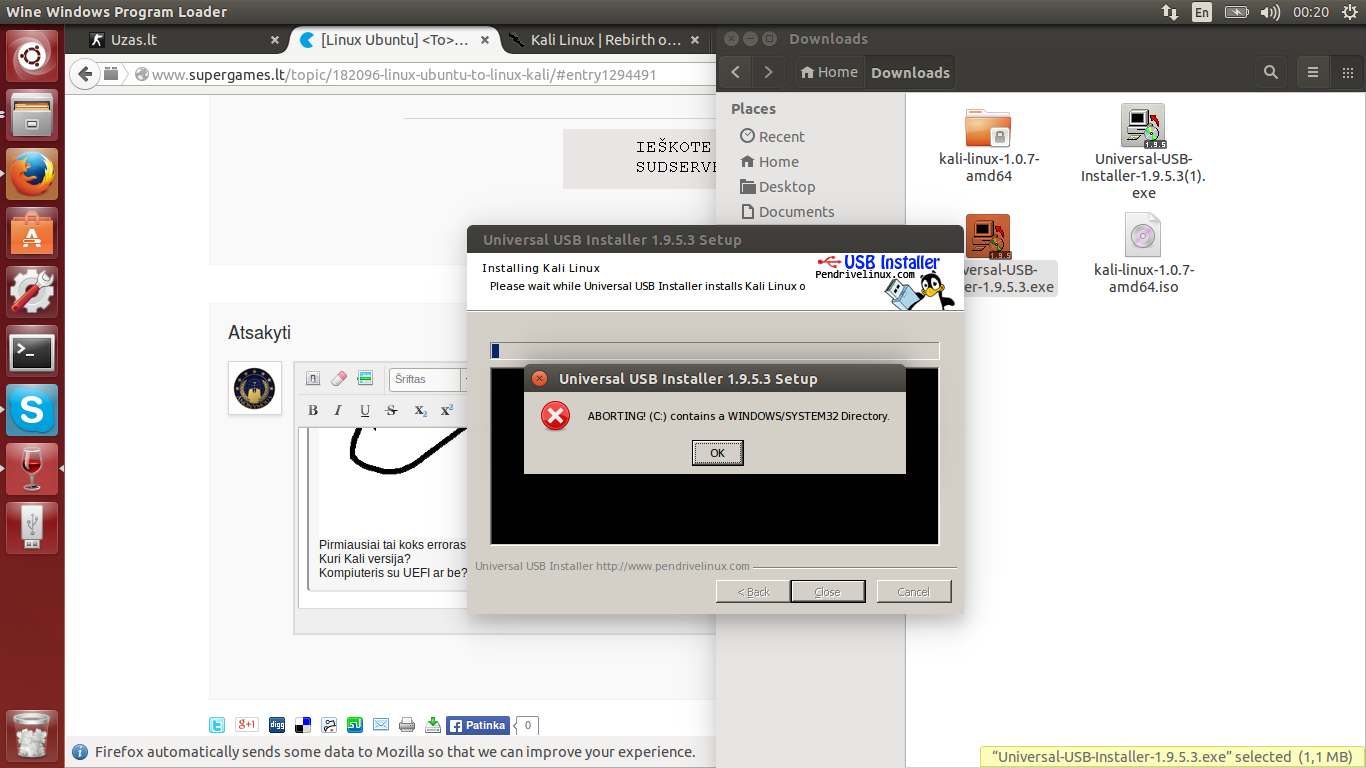Toggle italic formatting in reply editor

coord(338,410)
